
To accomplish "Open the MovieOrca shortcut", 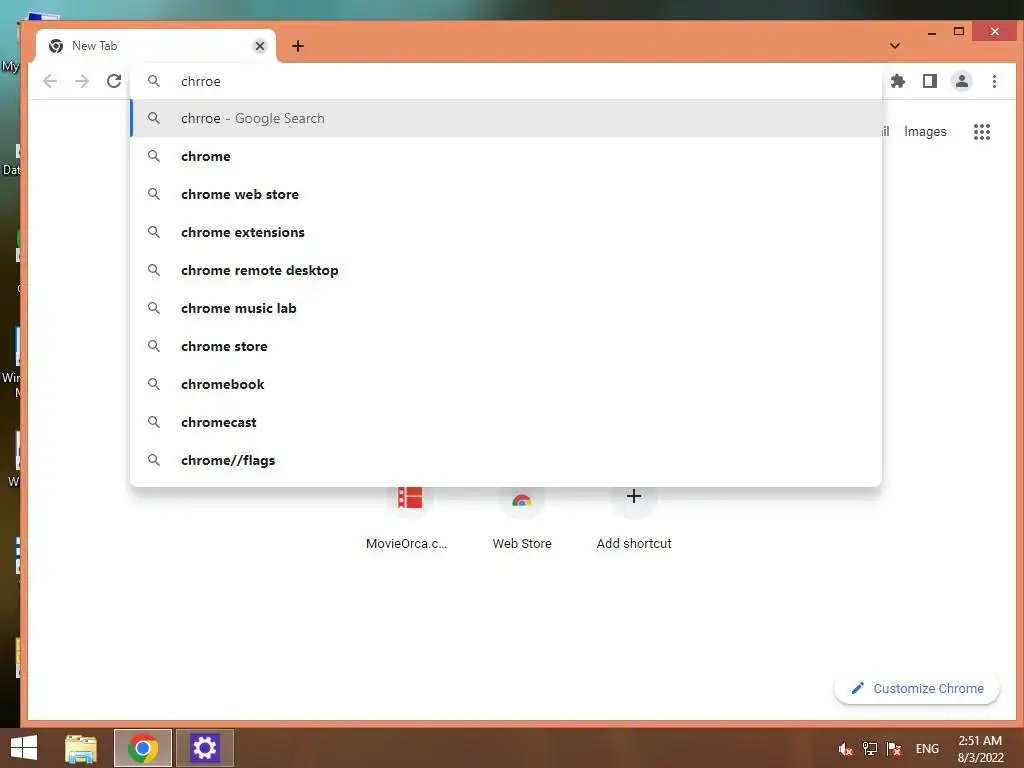I will (409, 519).
